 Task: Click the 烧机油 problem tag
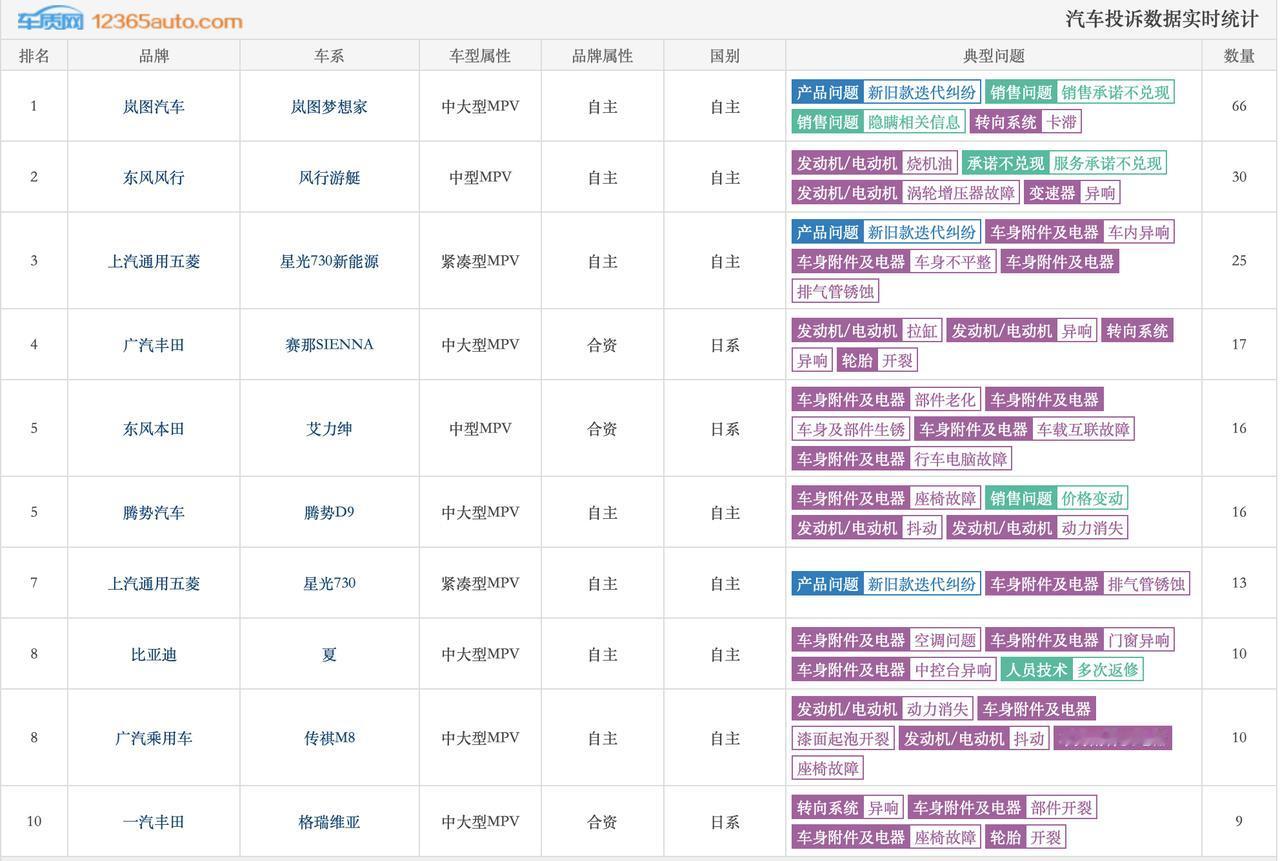pos(929,164)
